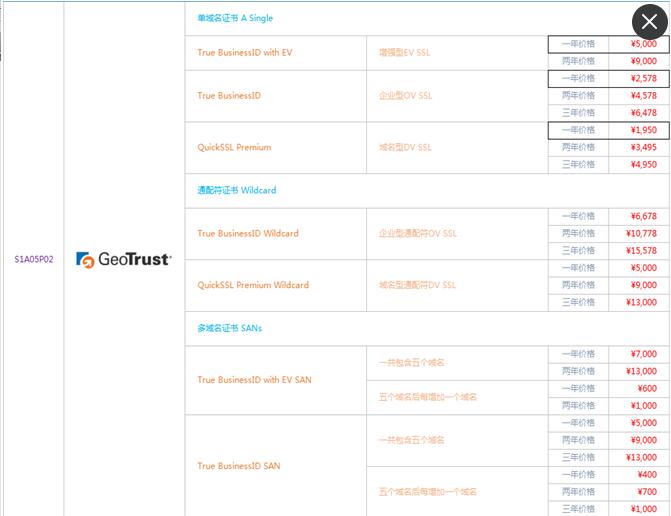Click 三年价格 label beside ¥6,478

pyautogui.click(x=578, y=113)
